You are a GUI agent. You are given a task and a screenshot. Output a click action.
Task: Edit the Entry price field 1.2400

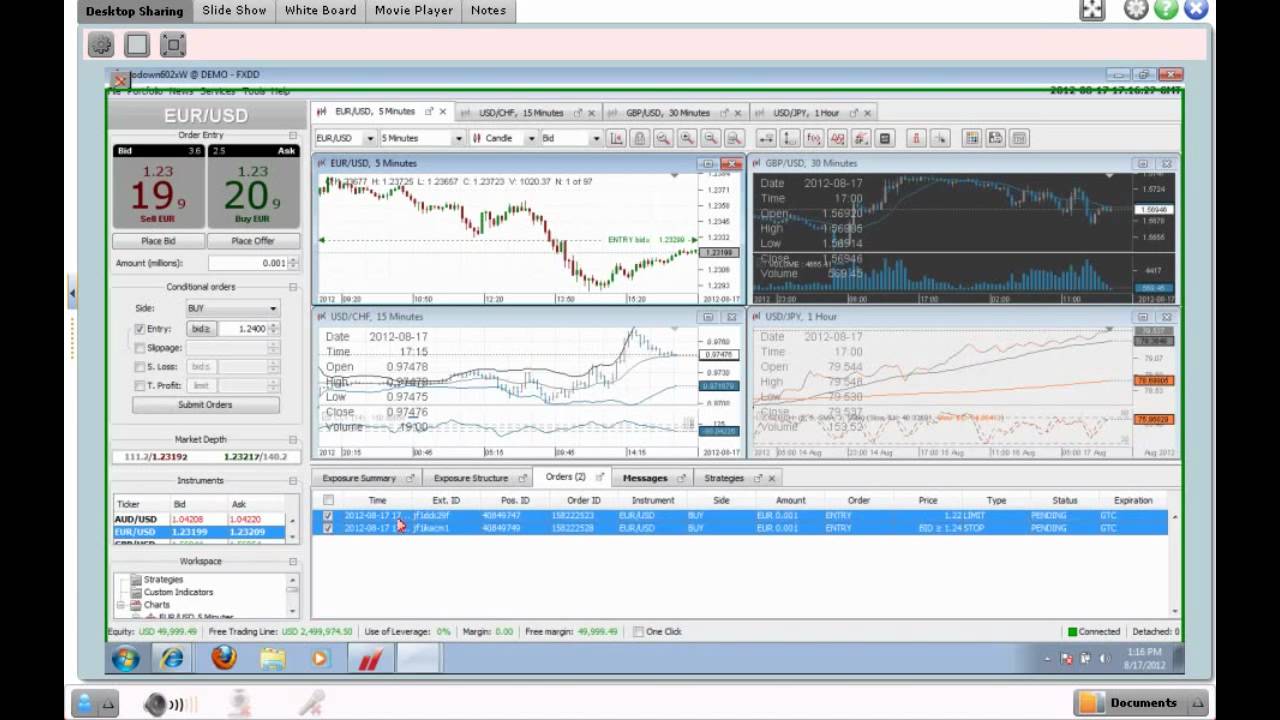[243, 329]
